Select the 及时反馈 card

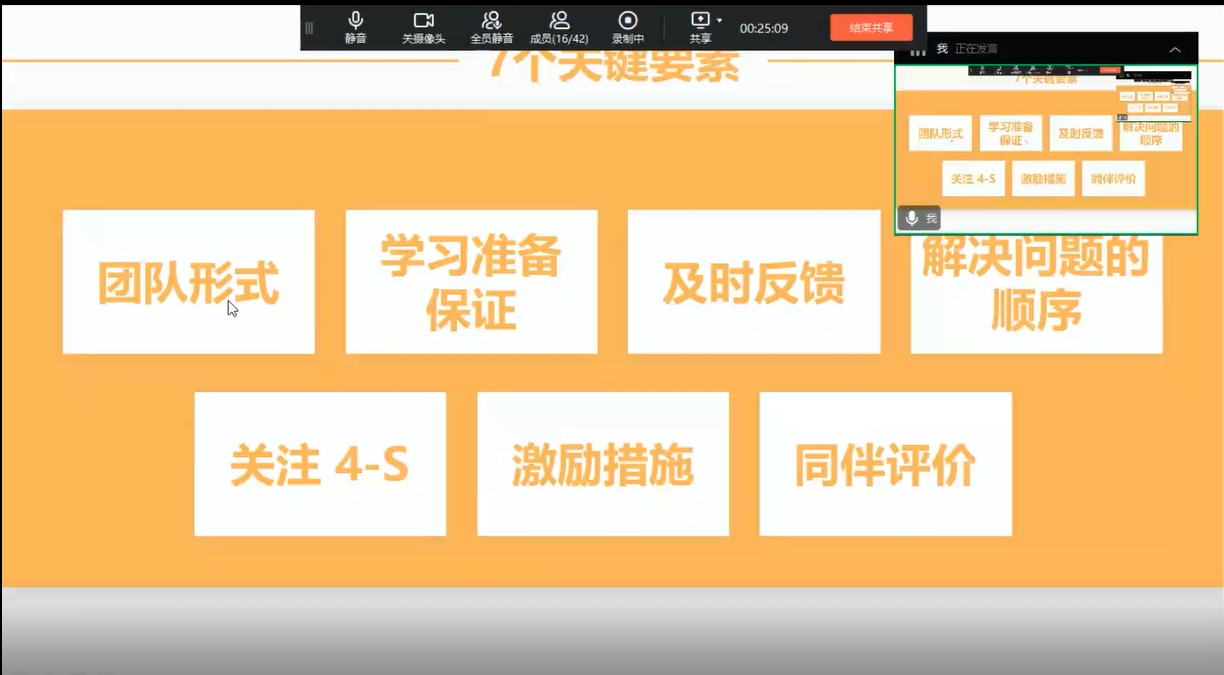[x=754, y=282]
